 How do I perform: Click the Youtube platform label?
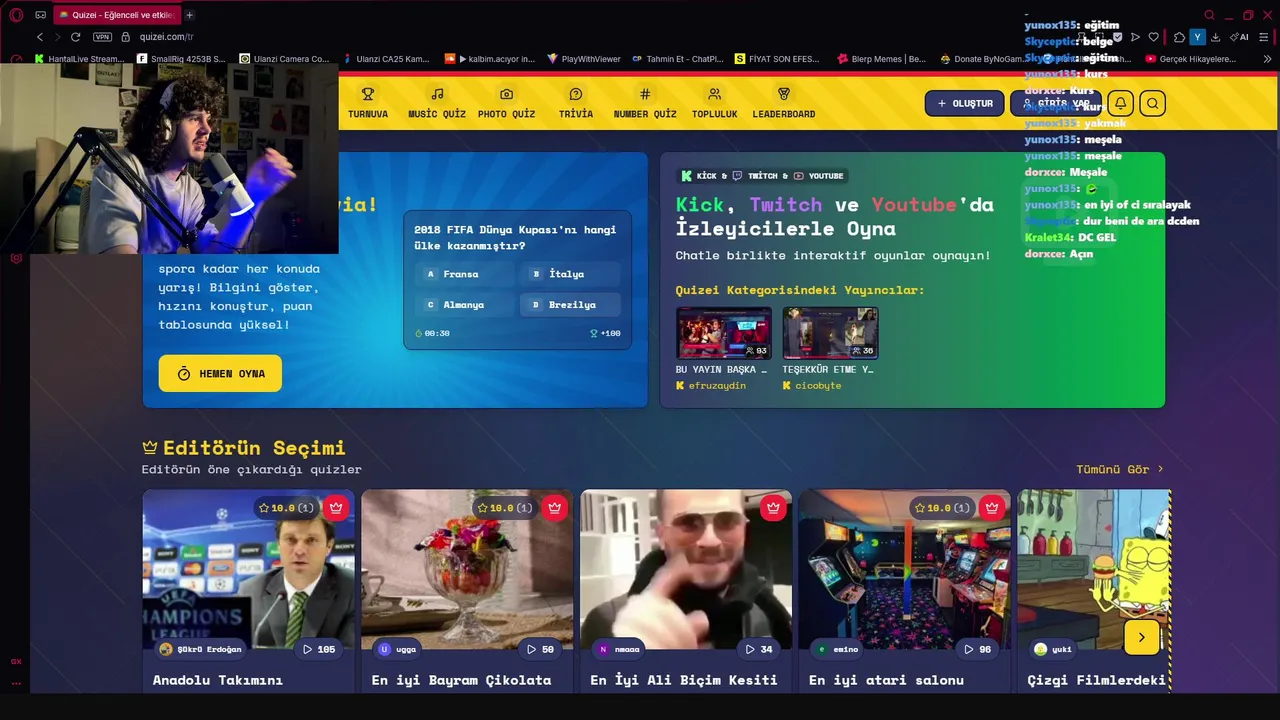[x=818, y=176]
